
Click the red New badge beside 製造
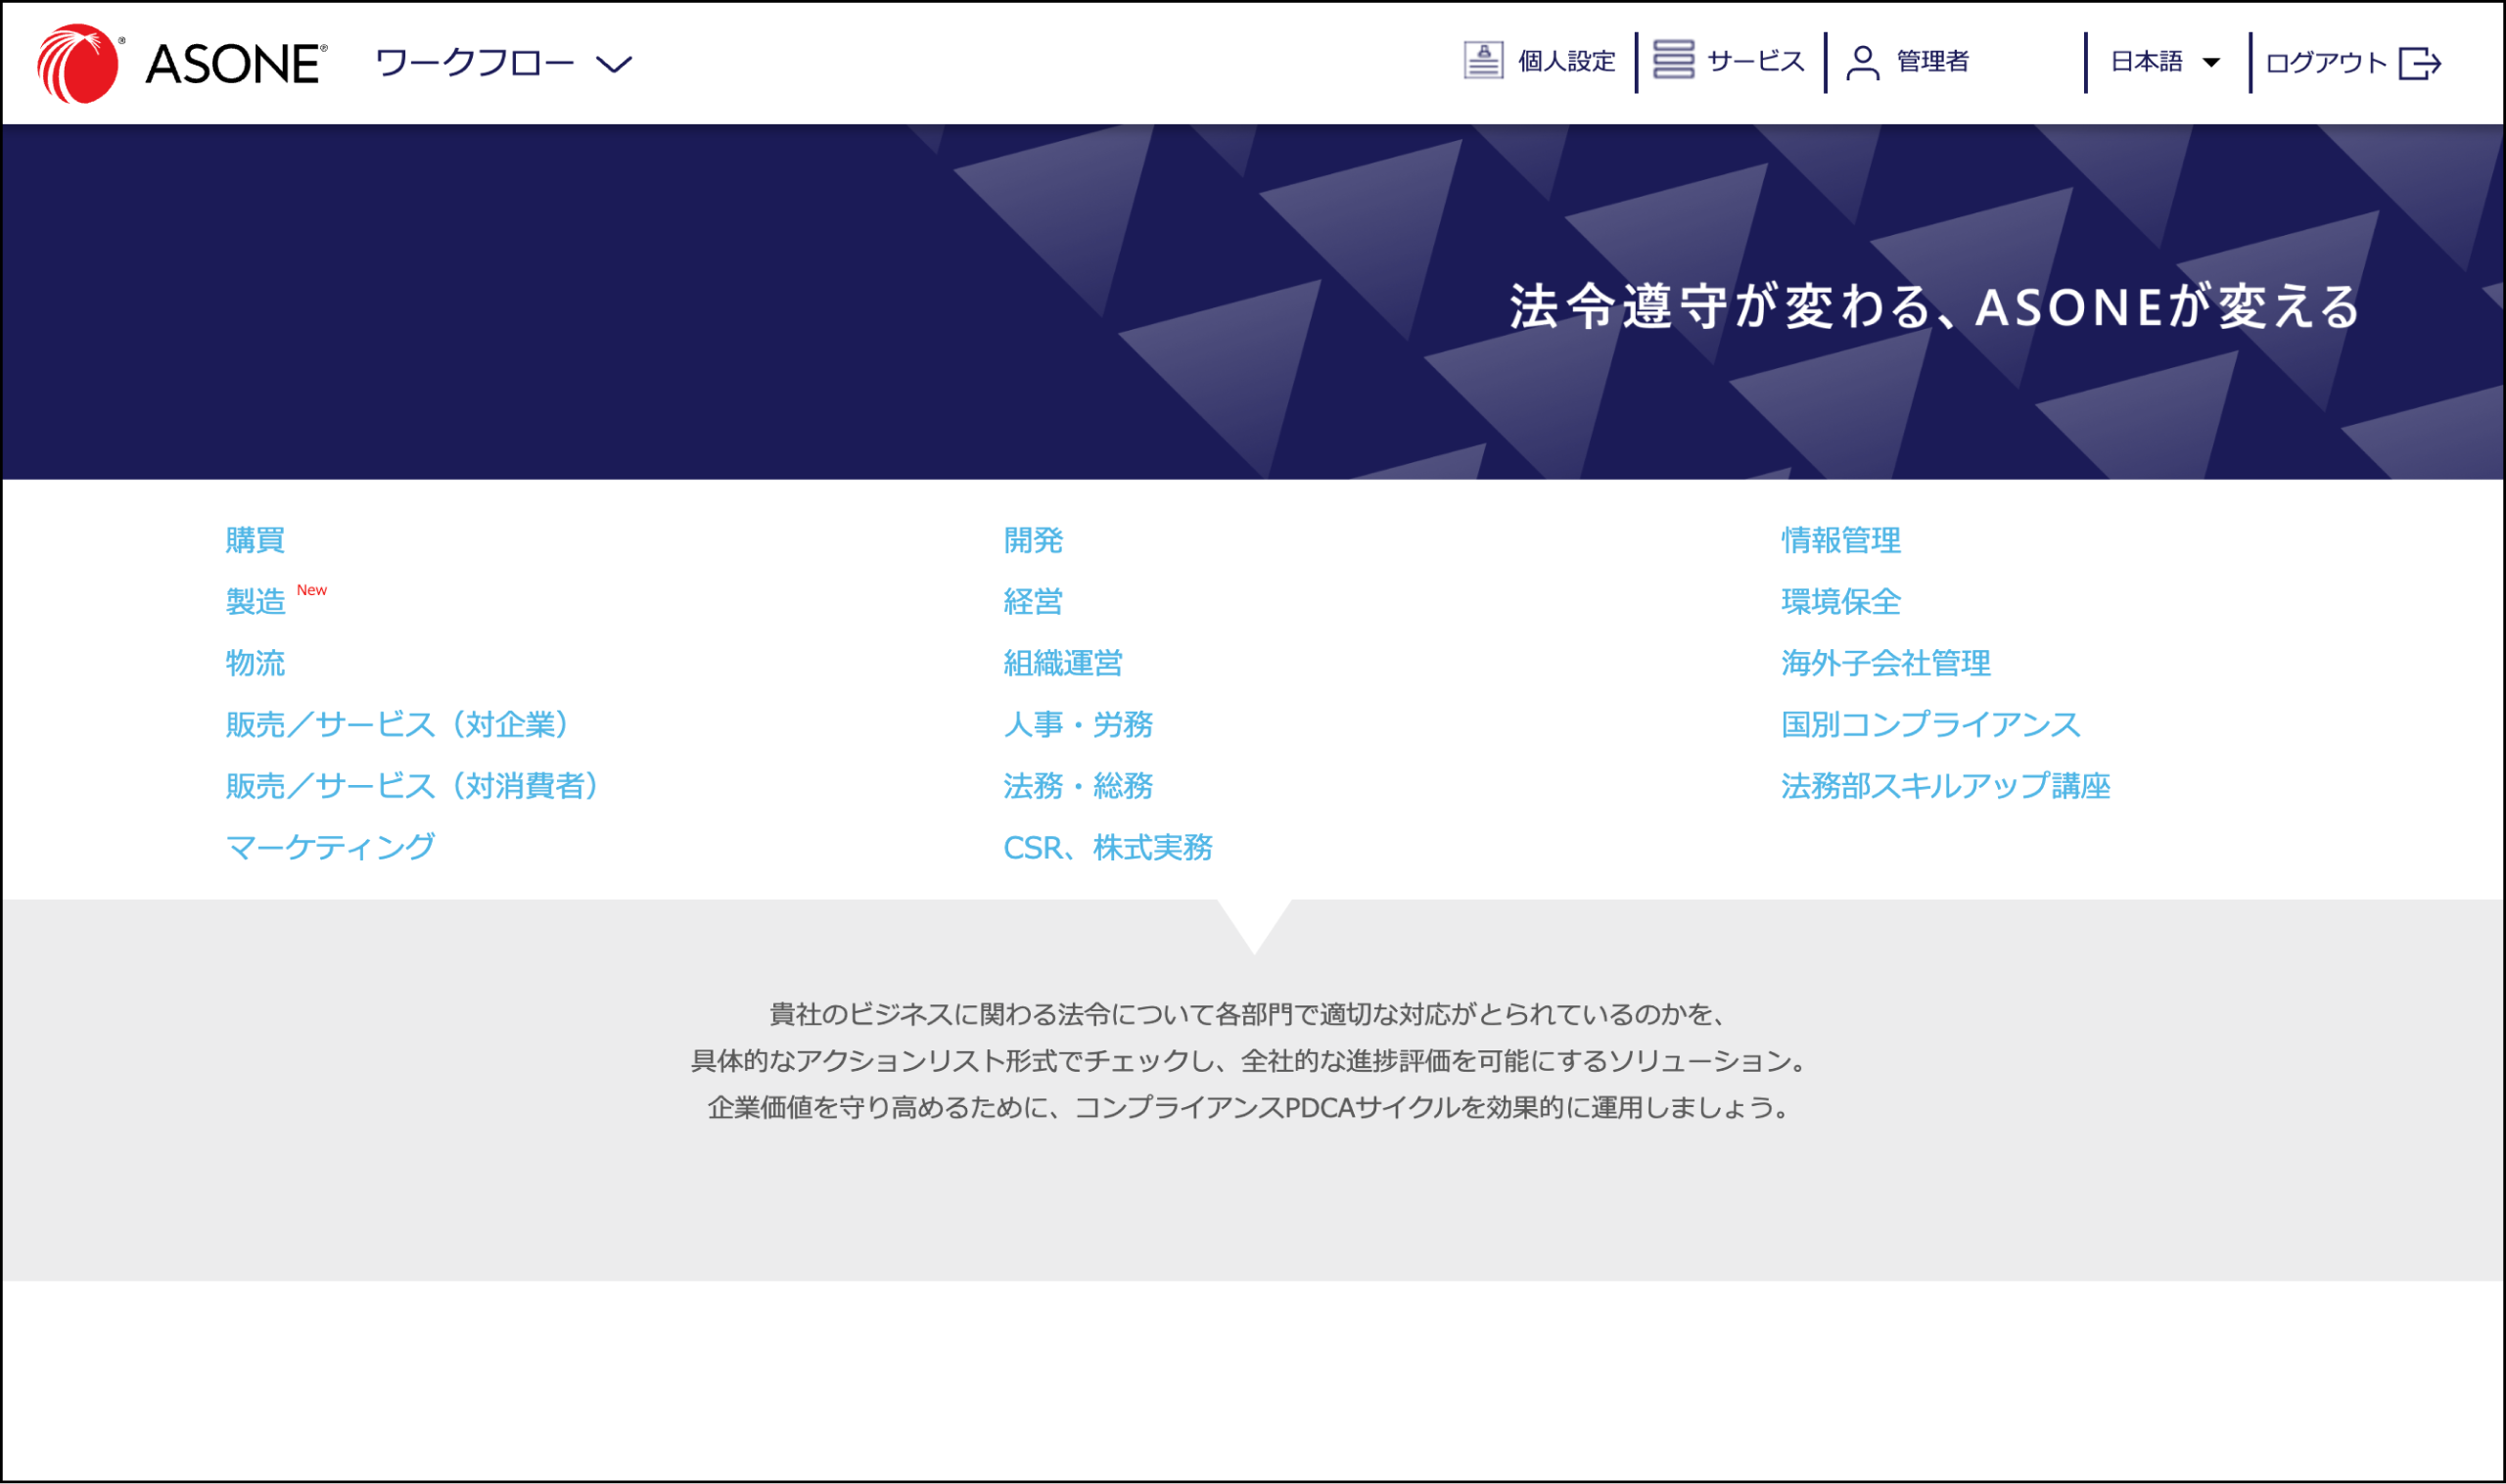coord(312,590)
